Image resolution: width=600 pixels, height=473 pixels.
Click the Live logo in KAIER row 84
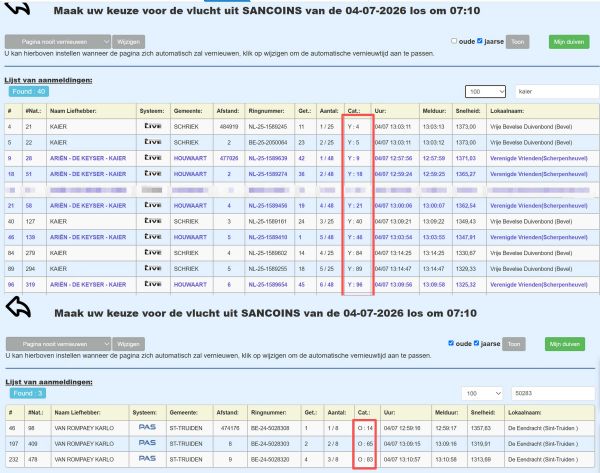(153, 252)
